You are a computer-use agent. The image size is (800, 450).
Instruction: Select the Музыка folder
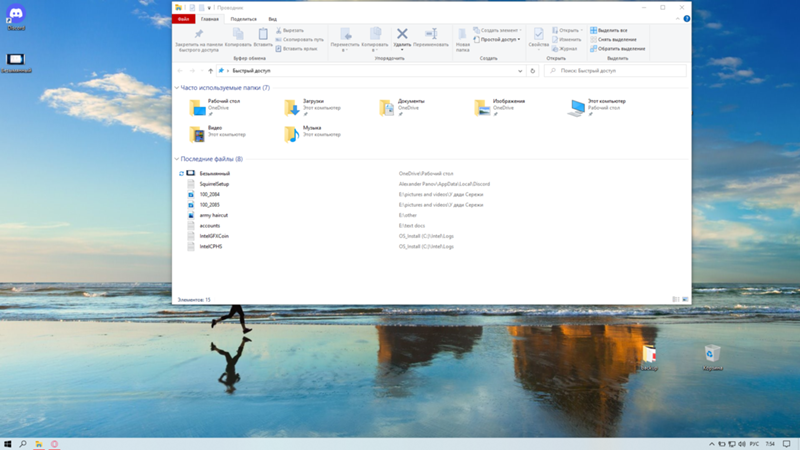click(x=312, y=134)
